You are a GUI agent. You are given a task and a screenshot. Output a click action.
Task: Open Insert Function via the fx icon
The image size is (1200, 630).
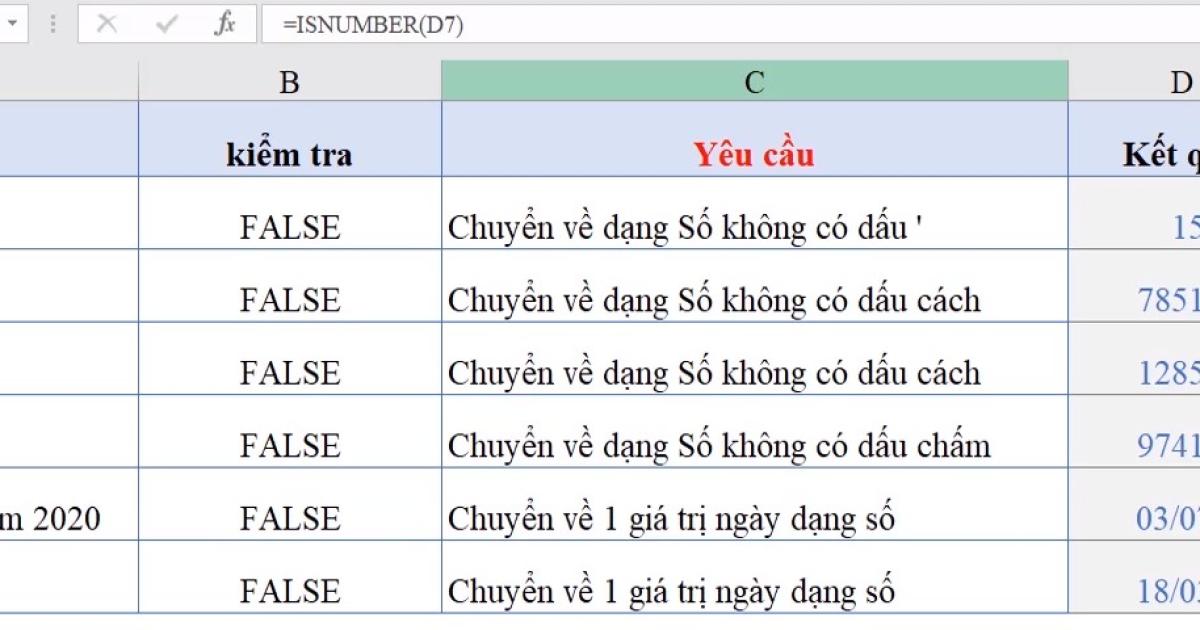pyautogui.click(x=225, y=24)
